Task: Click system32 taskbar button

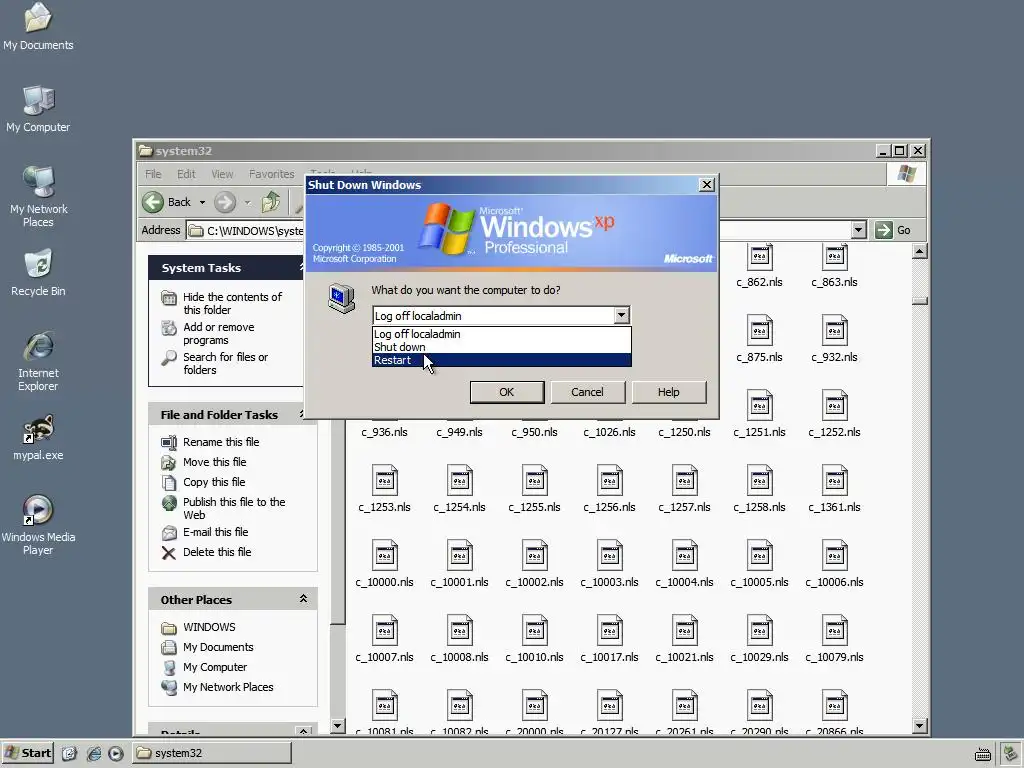Action: point(212,753)
